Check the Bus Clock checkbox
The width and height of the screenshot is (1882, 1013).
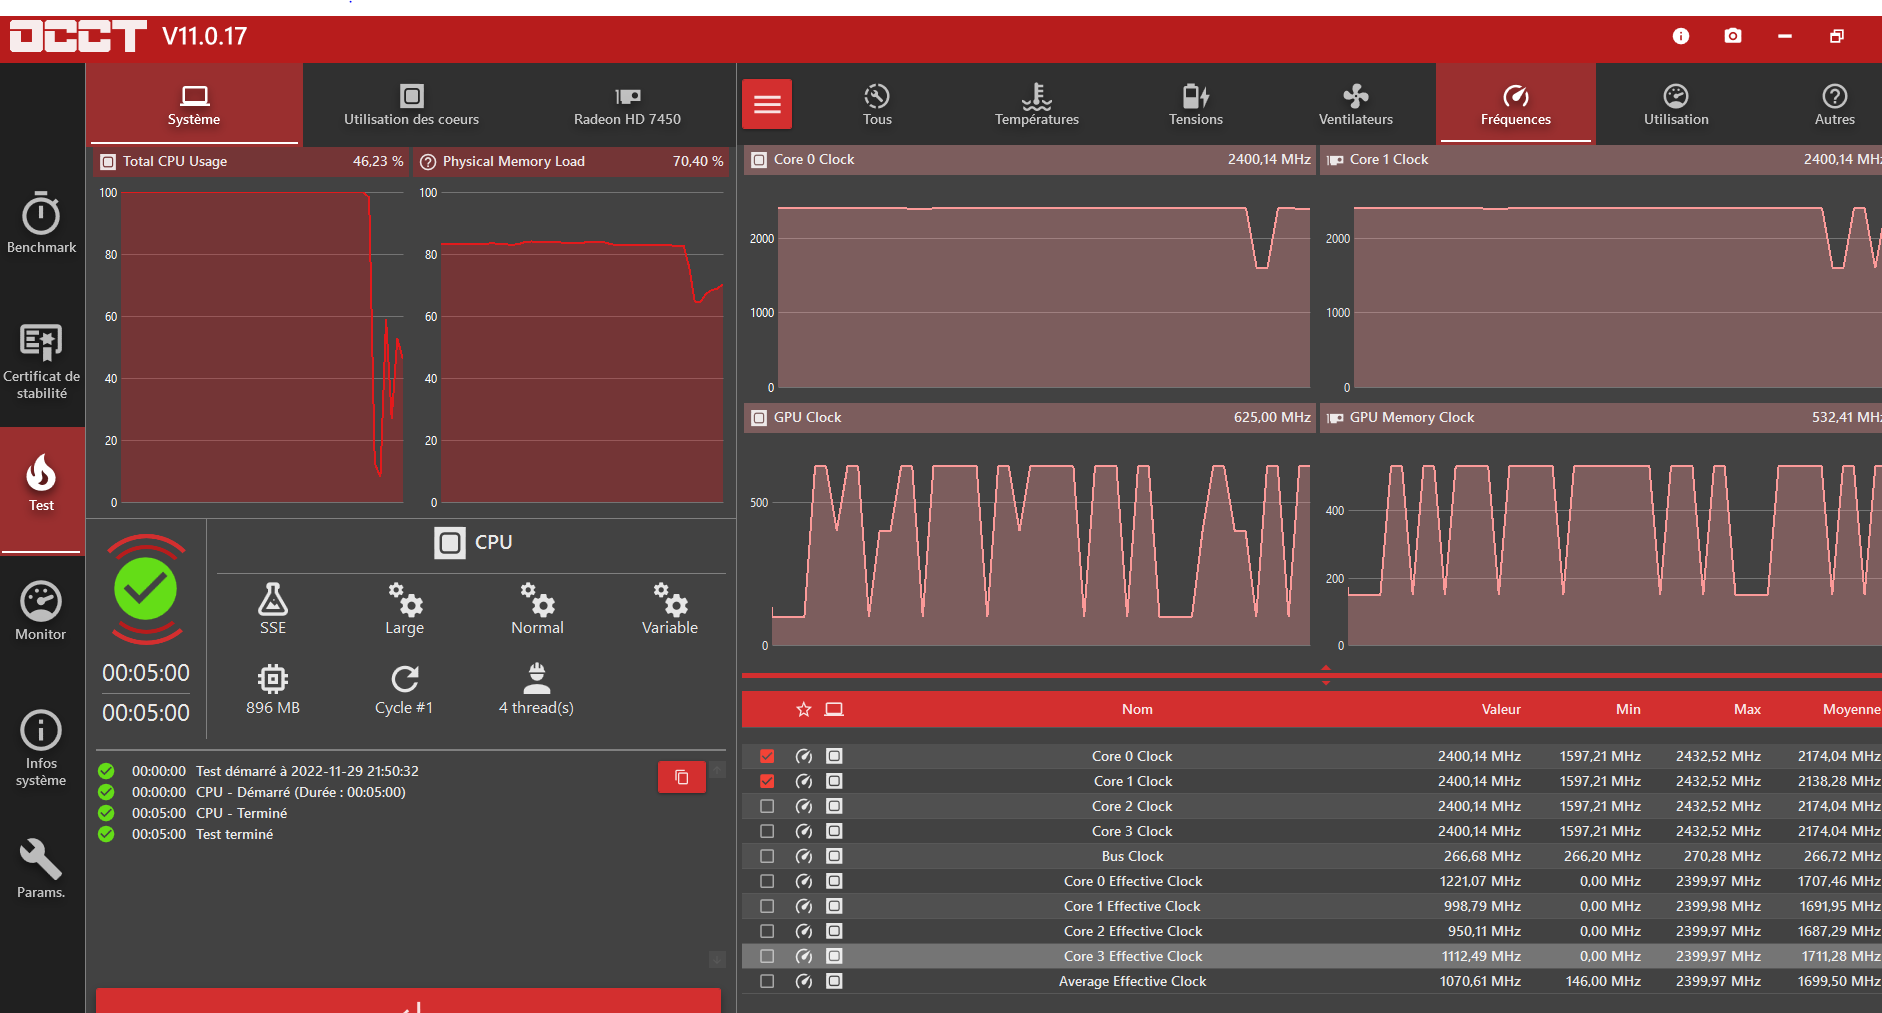[767, 856]
